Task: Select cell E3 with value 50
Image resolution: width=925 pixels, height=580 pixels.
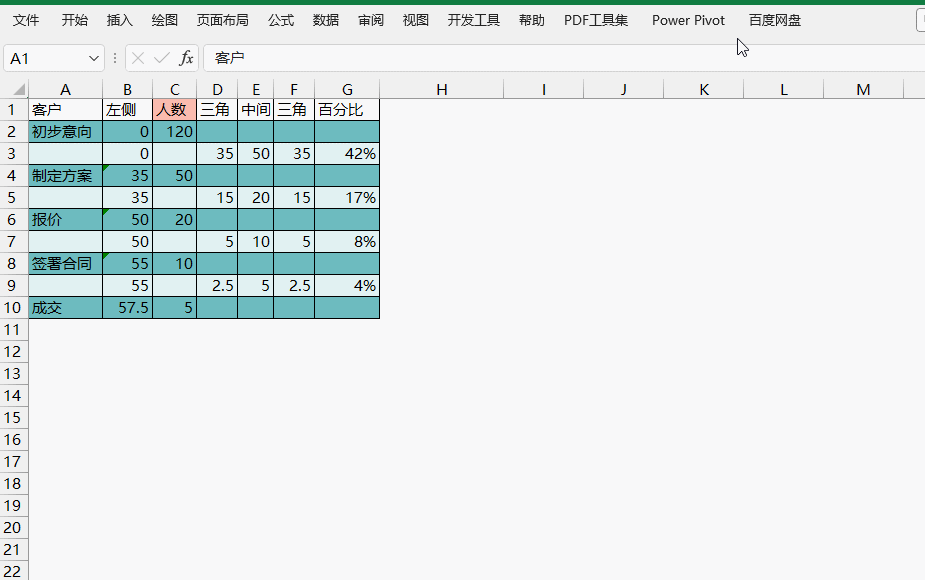Action: point(255,153)
